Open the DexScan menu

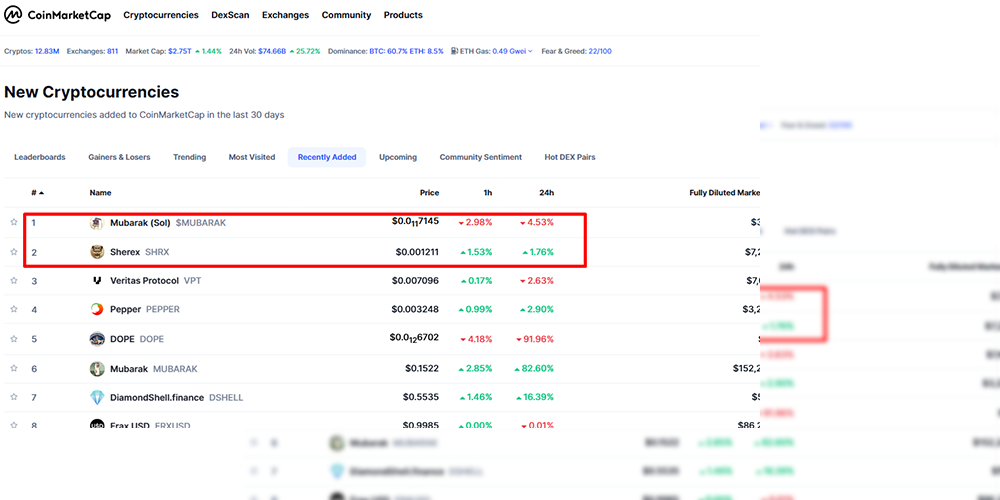coord(230,15)
